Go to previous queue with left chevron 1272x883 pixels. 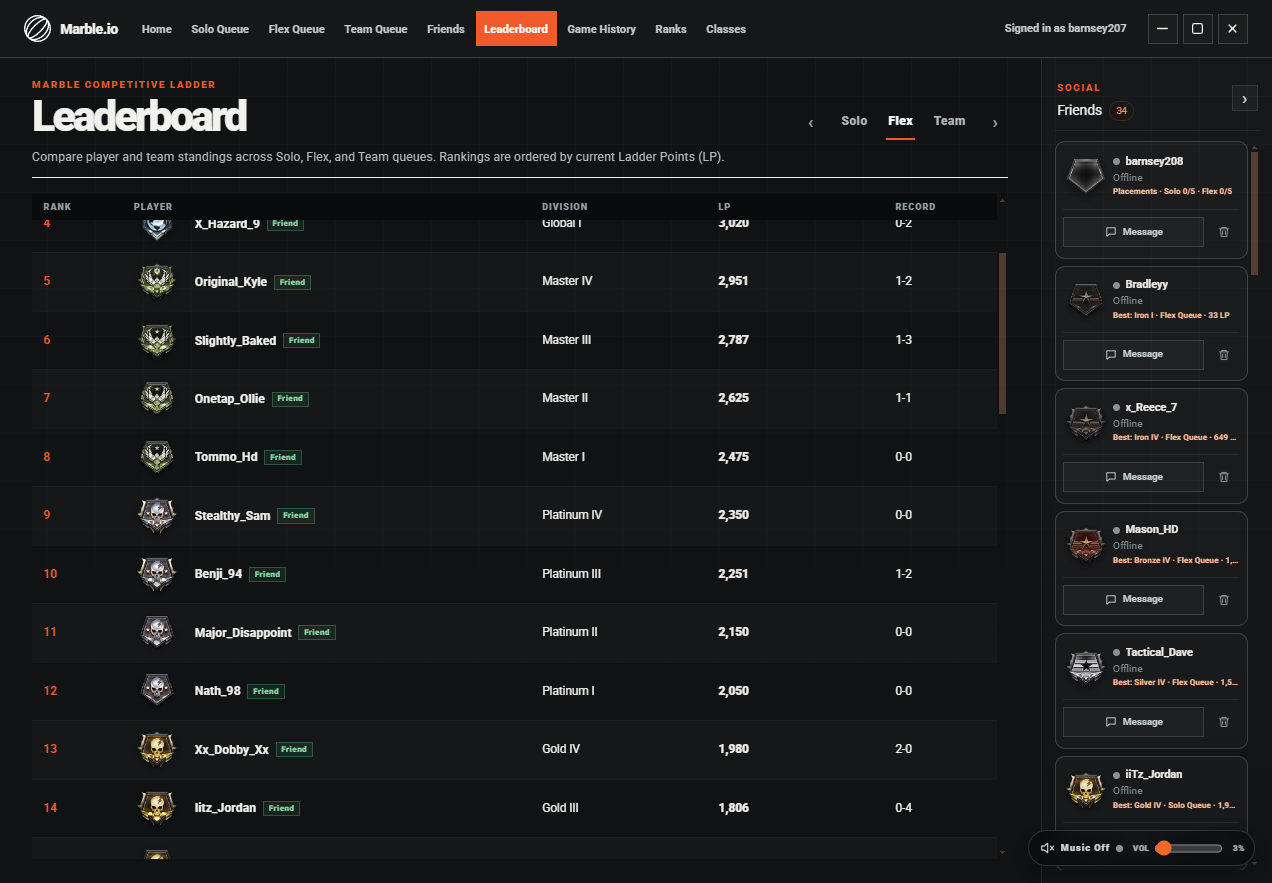[811, 123]
